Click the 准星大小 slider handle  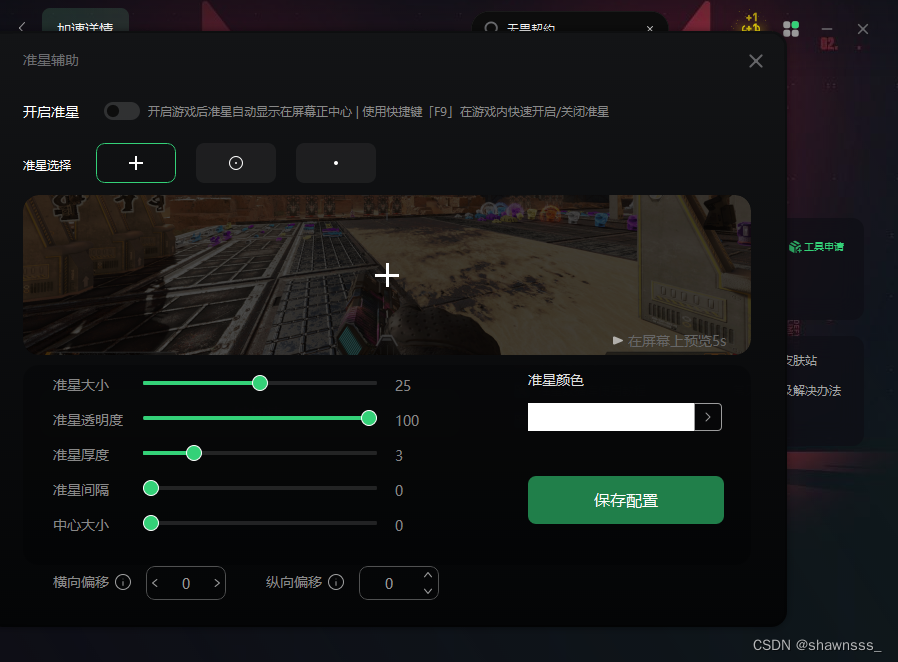260,383
